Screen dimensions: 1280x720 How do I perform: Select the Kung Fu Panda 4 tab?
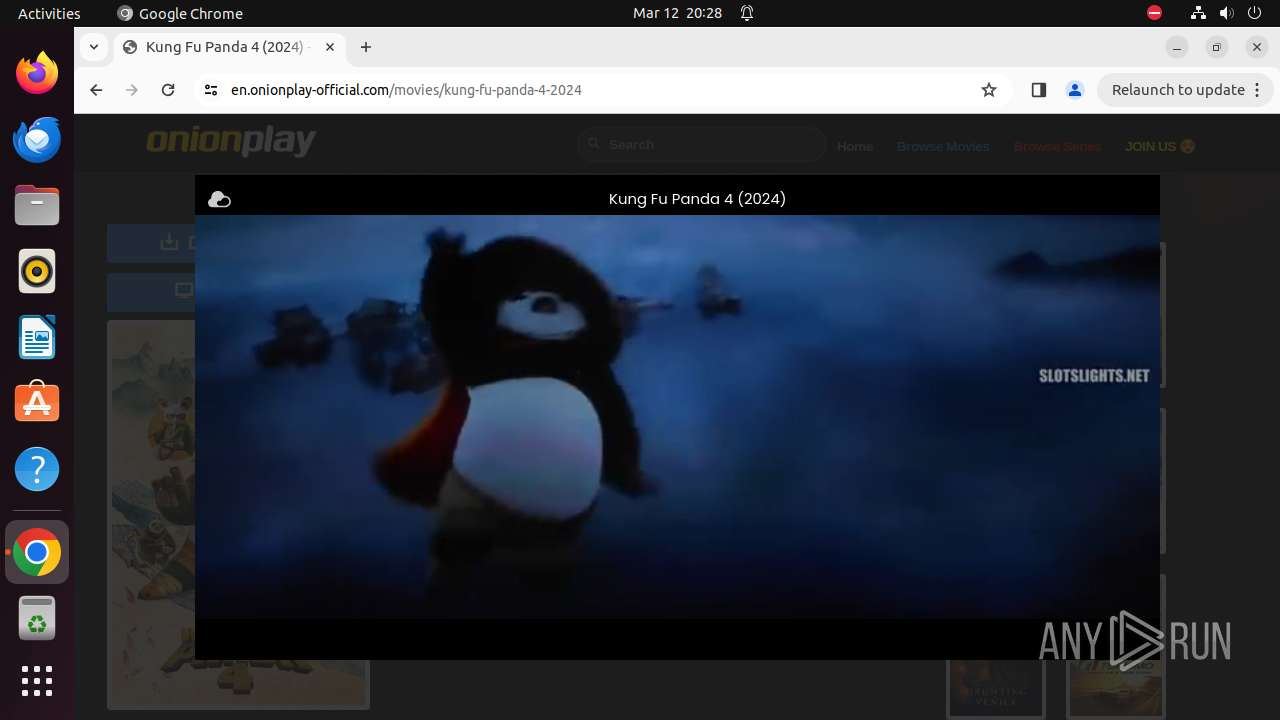click(229, 47)
